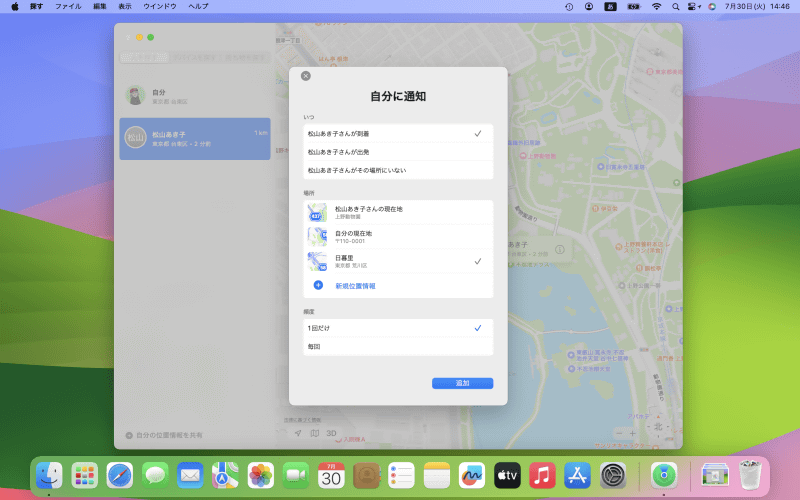Open Find My from the Dock
The image size is (800, 500).
click(x=664, y=476)
